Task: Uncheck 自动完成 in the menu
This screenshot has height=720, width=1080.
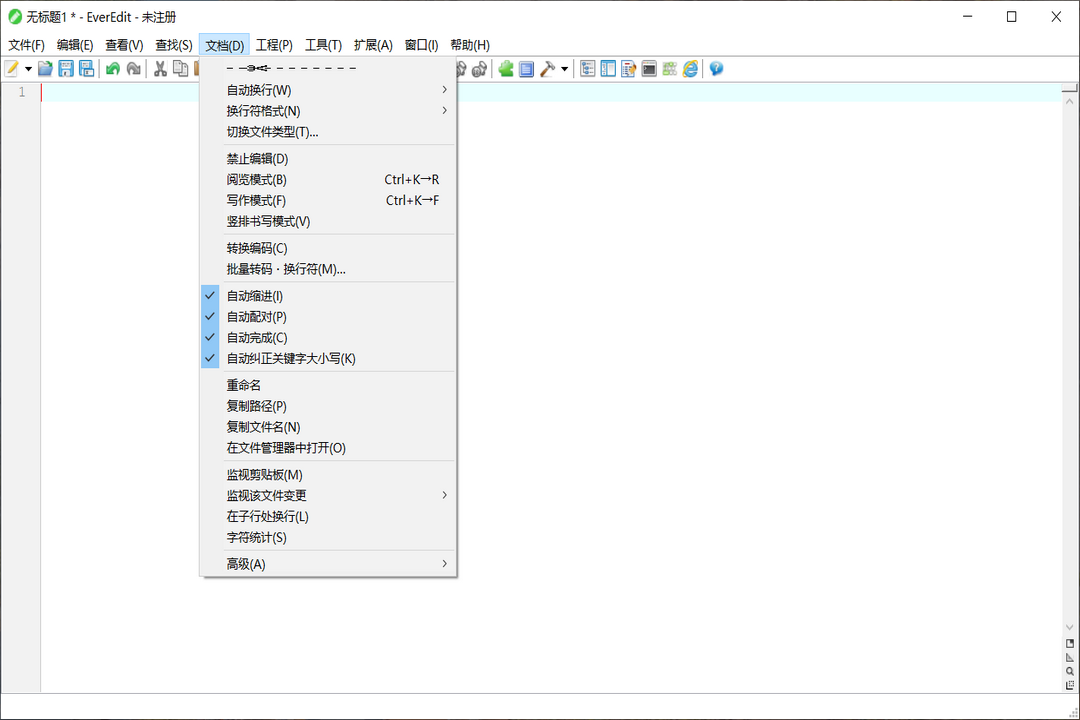Action: click(255, 337)
